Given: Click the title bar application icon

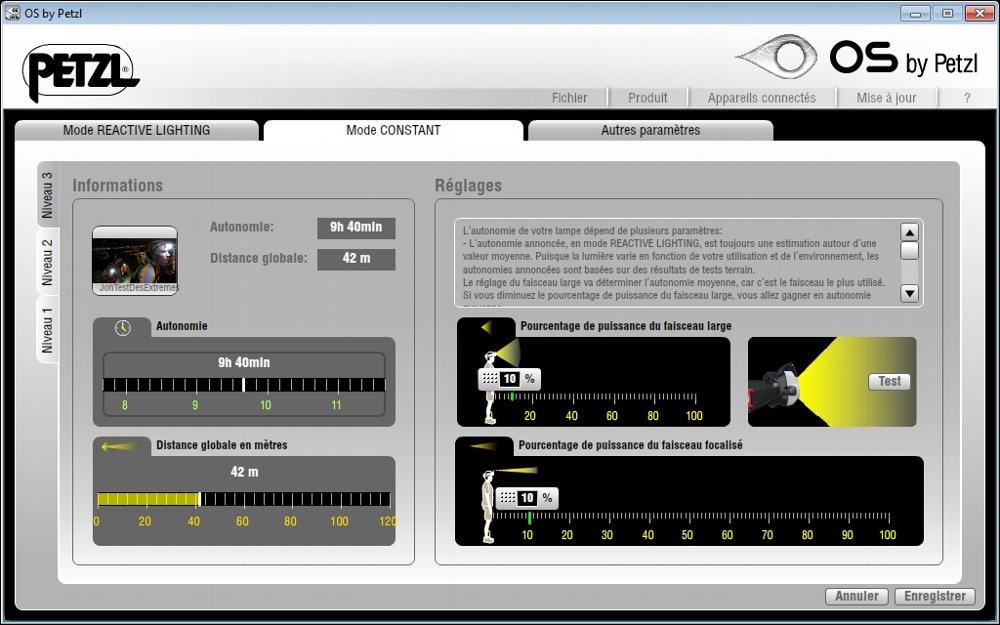Looking at the screenshot, I should pos(11,12).
